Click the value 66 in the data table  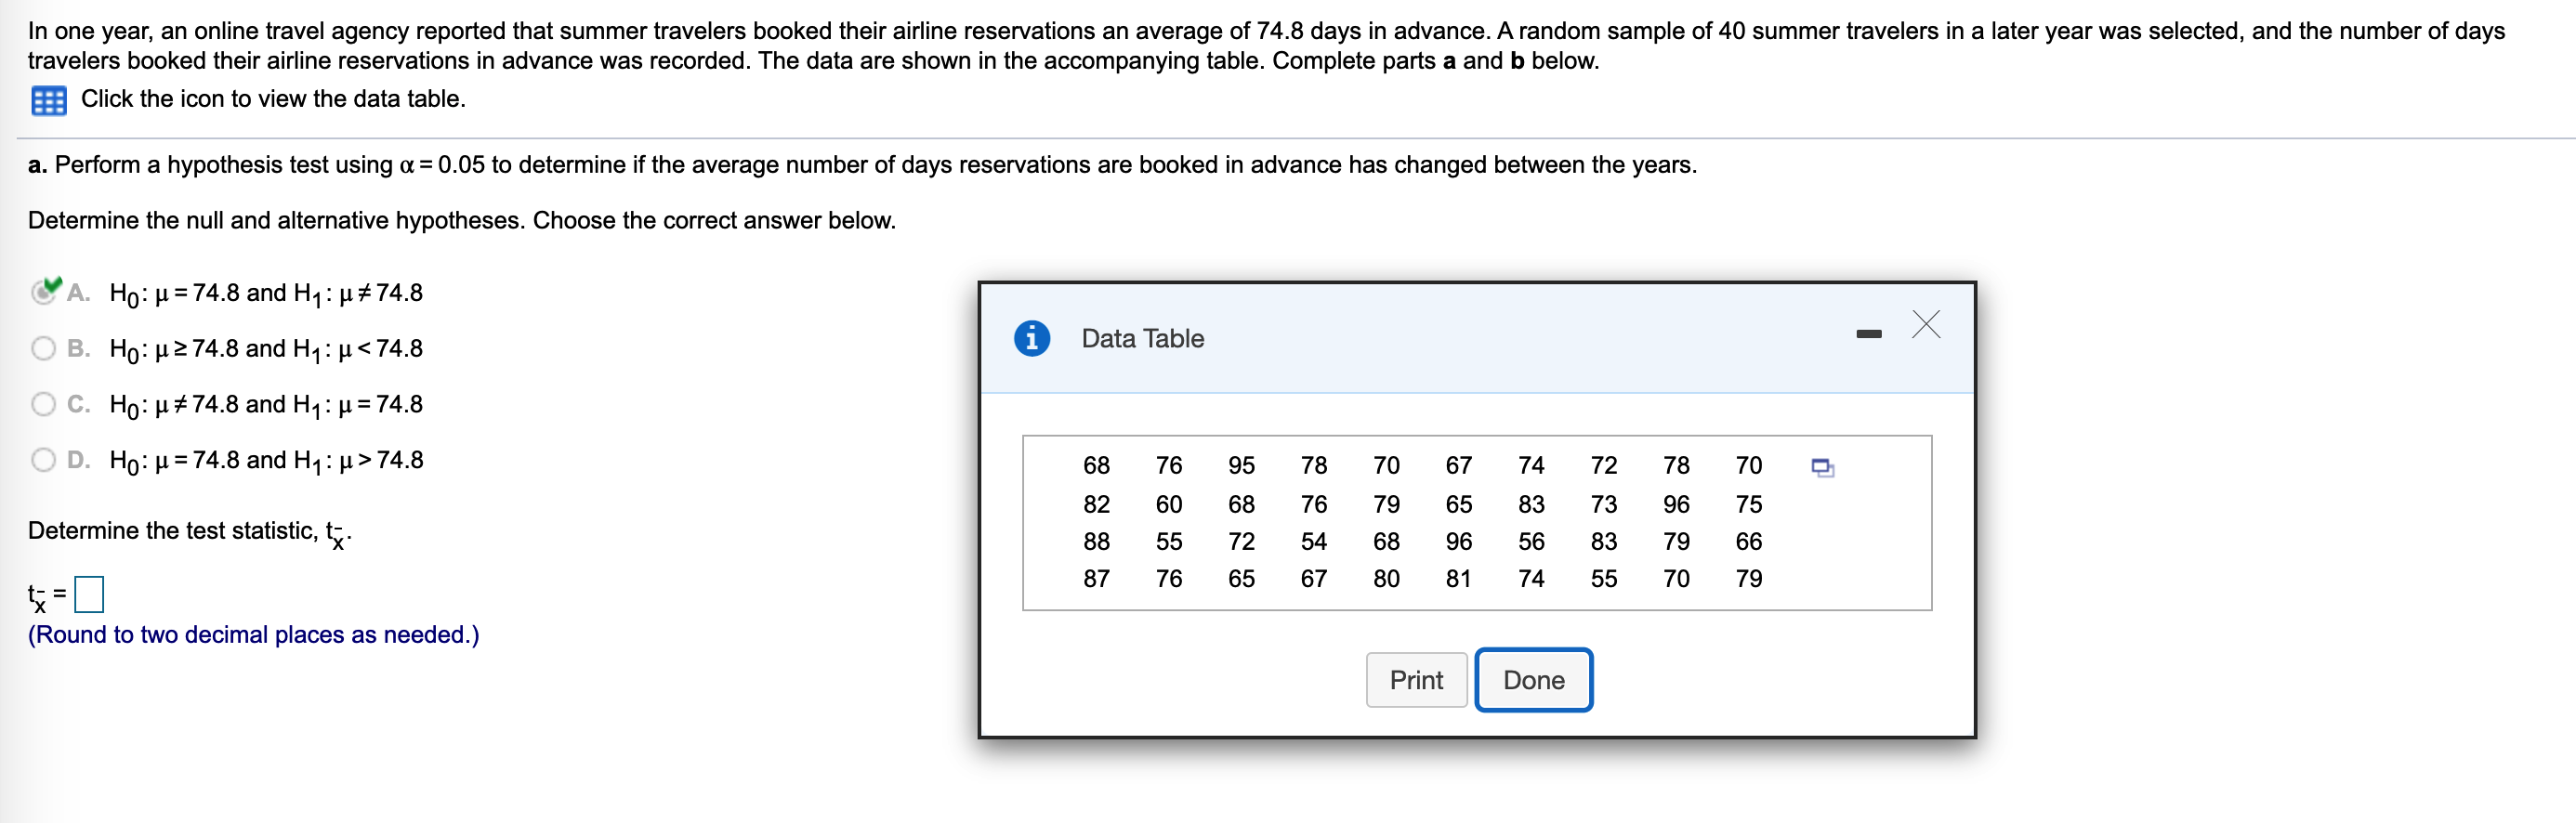point(1748,542)
